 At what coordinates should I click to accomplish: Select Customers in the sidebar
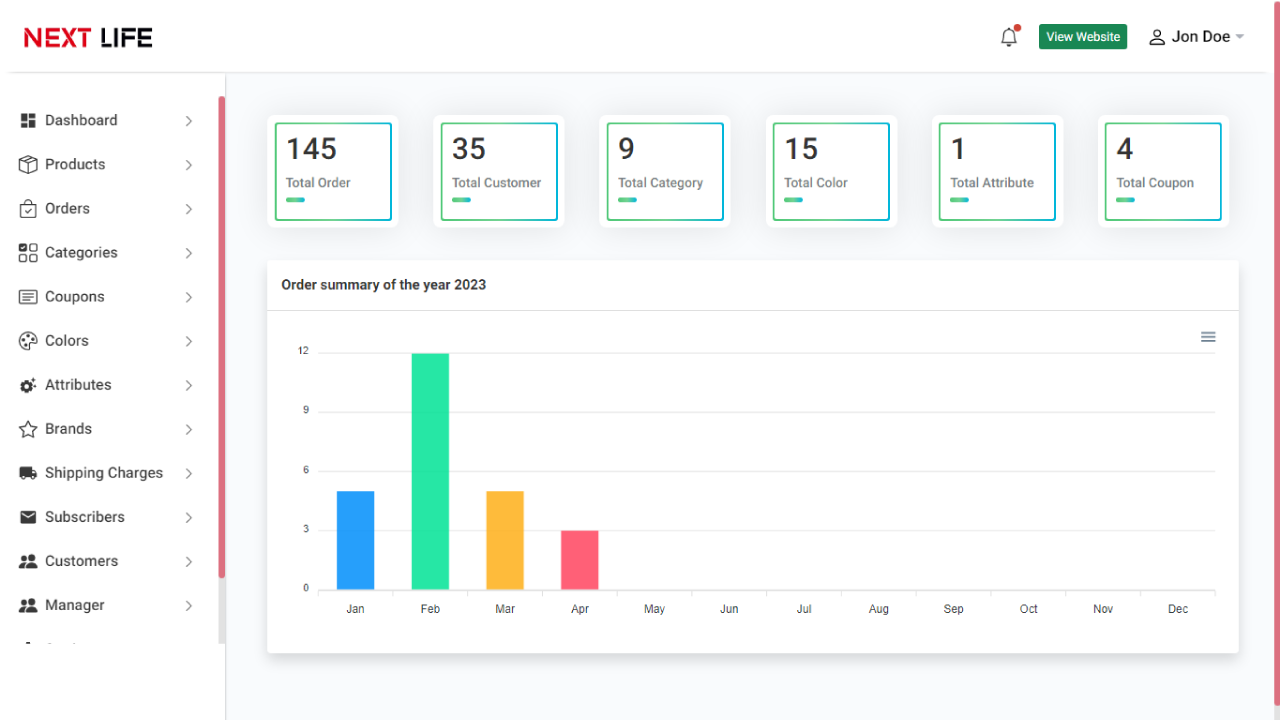pyautogui.click(x=107, y=561)
